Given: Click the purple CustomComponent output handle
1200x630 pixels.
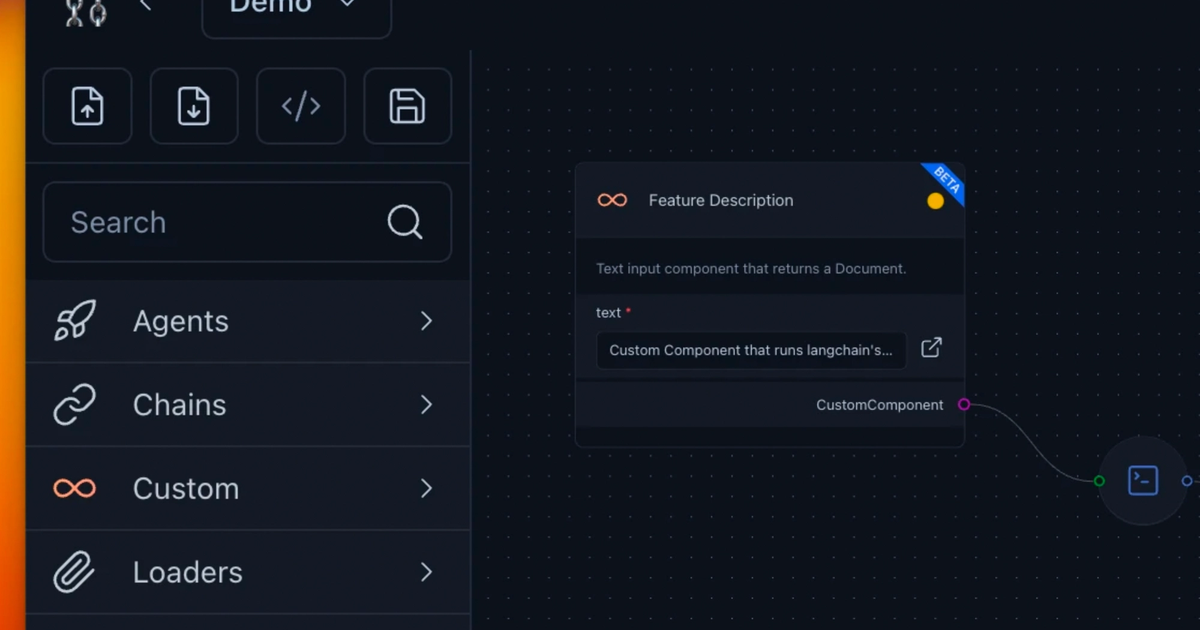Looking at the screenshot, I should 964,405.
